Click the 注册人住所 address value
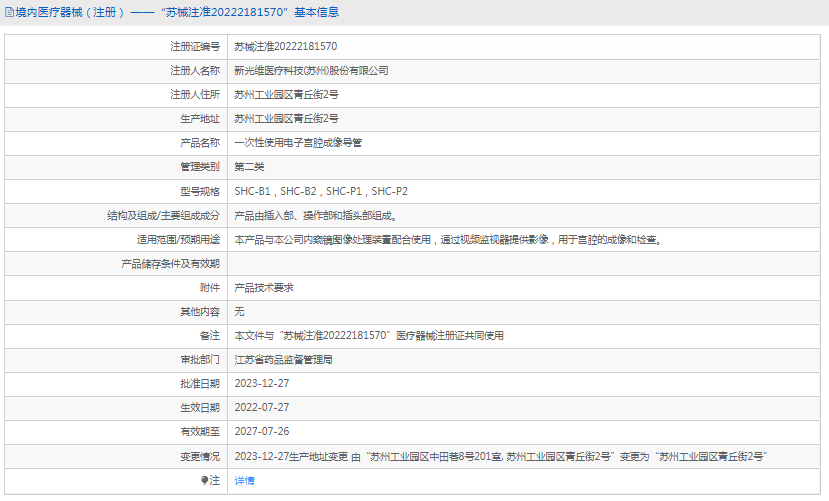The width and height of the screenshot is (829, 501). 287,95
